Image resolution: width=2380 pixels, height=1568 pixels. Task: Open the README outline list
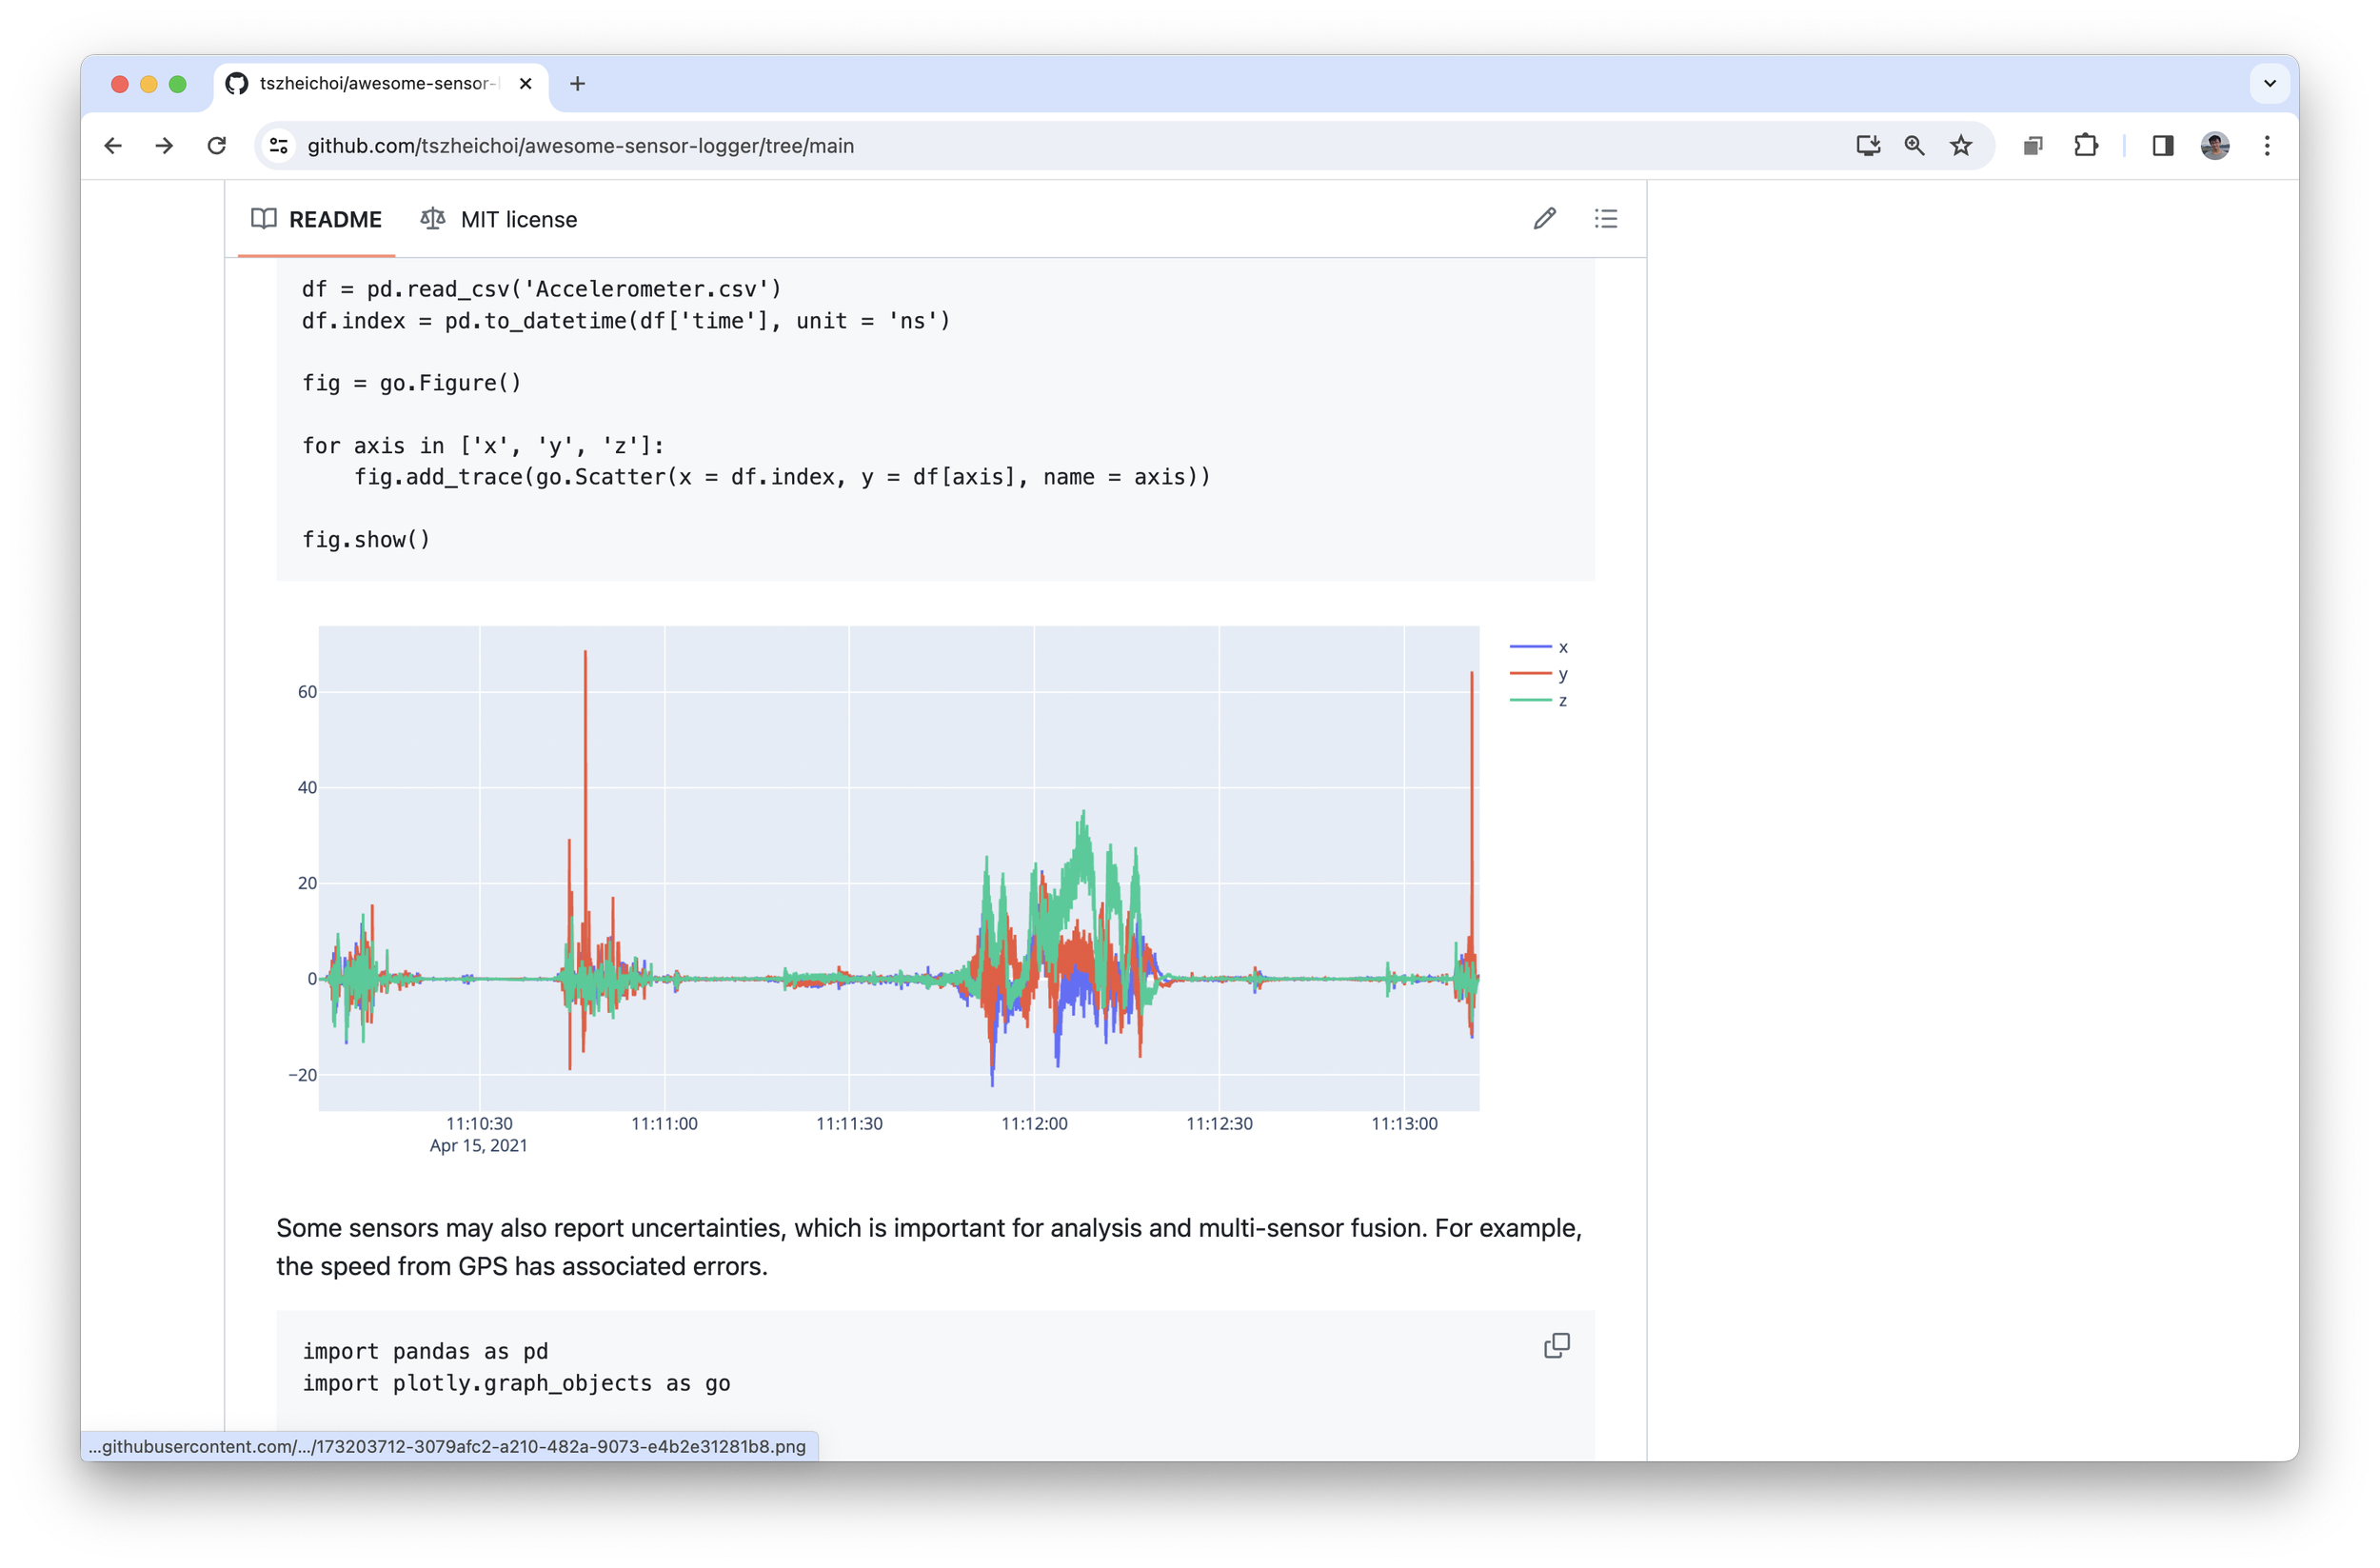1605,219
